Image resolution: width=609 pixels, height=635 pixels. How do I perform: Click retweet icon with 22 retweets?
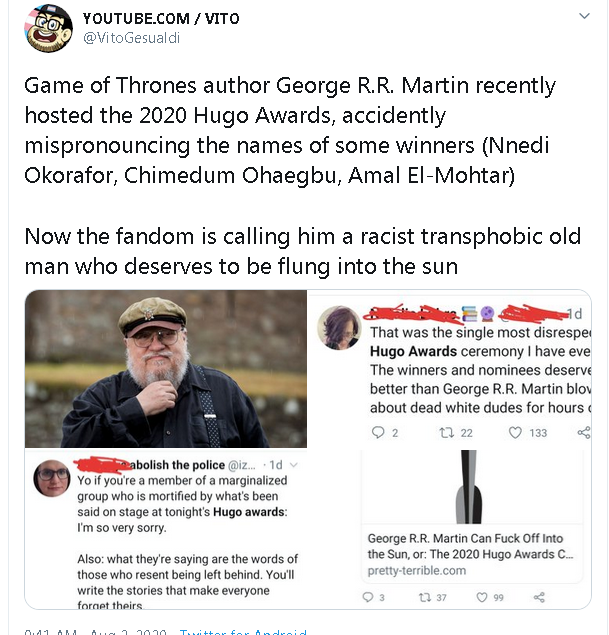(x=448, y=432)
